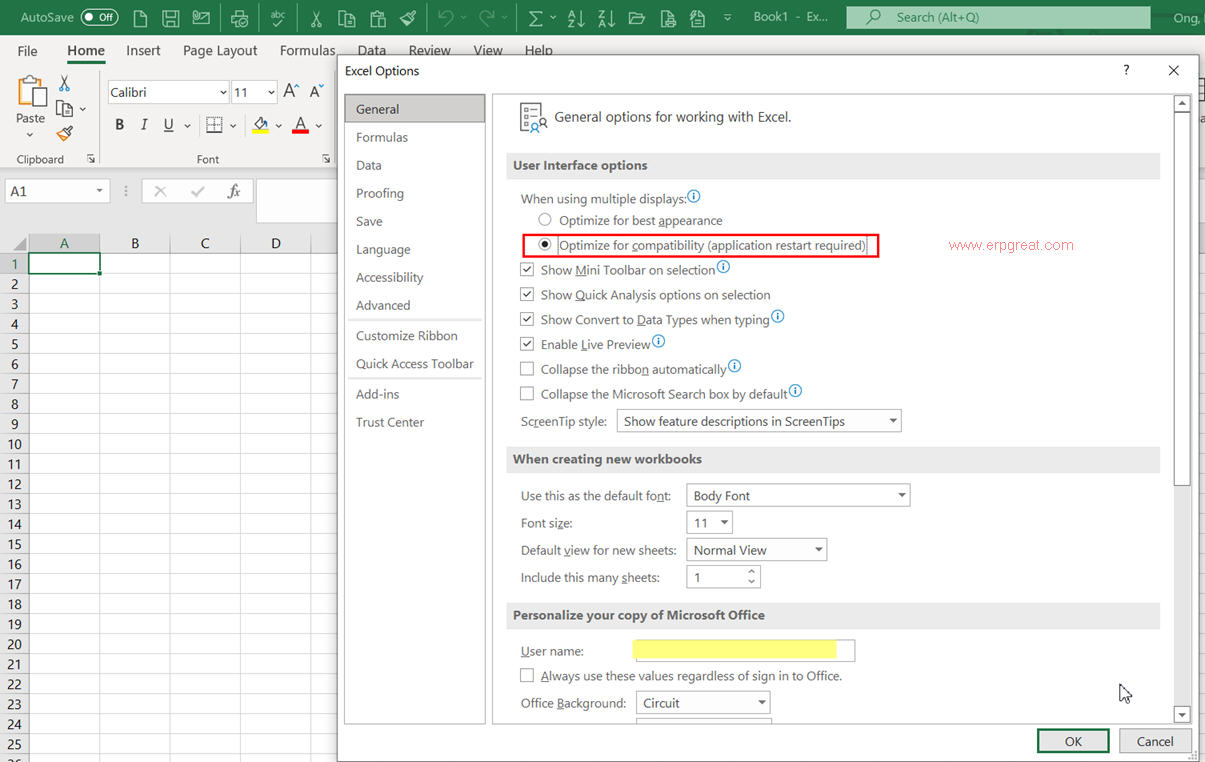The height and width of the screenshot is (762, 1205).
Task: Click scissors Cut icon in Quick Access Toolbar
Action: point(316,18)
